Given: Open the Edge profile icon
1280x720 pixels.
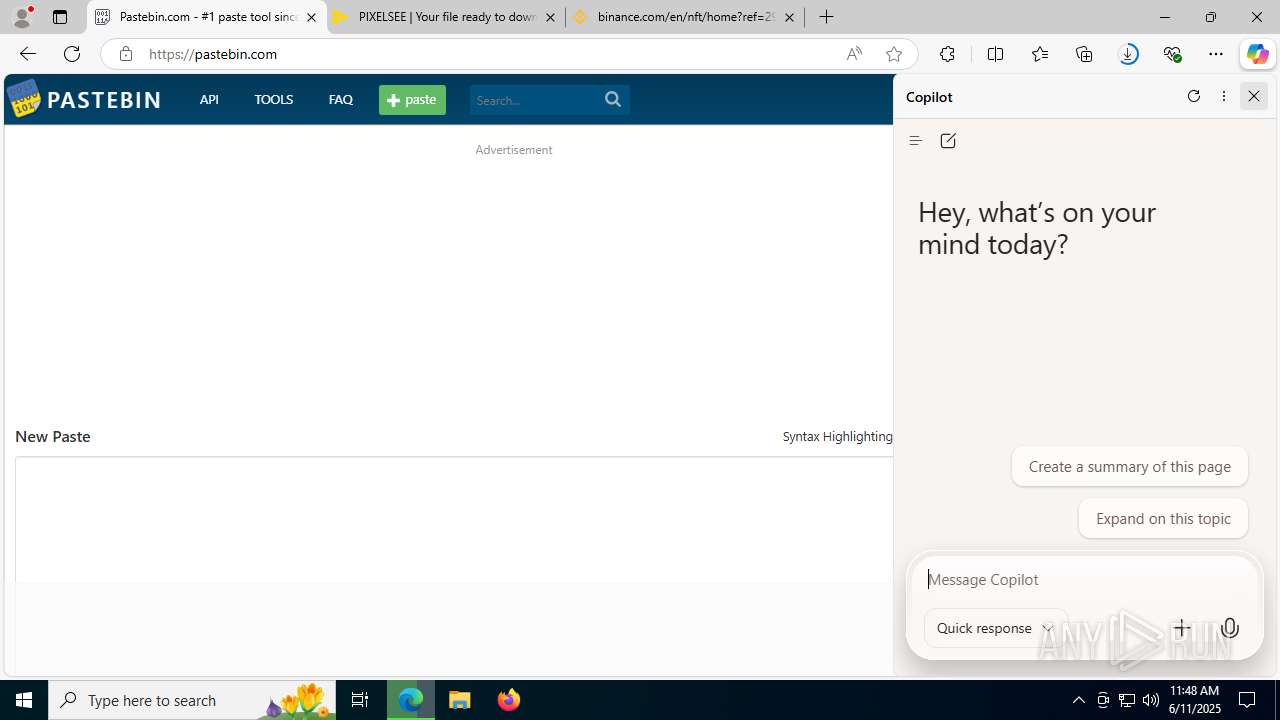Looking at the screenshot, I should [22, 17].
